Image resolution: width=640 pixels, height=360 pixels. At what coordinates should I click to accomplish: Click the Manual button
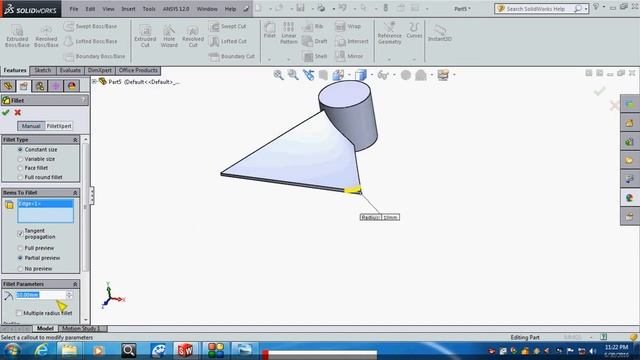[x=31, y=126]
